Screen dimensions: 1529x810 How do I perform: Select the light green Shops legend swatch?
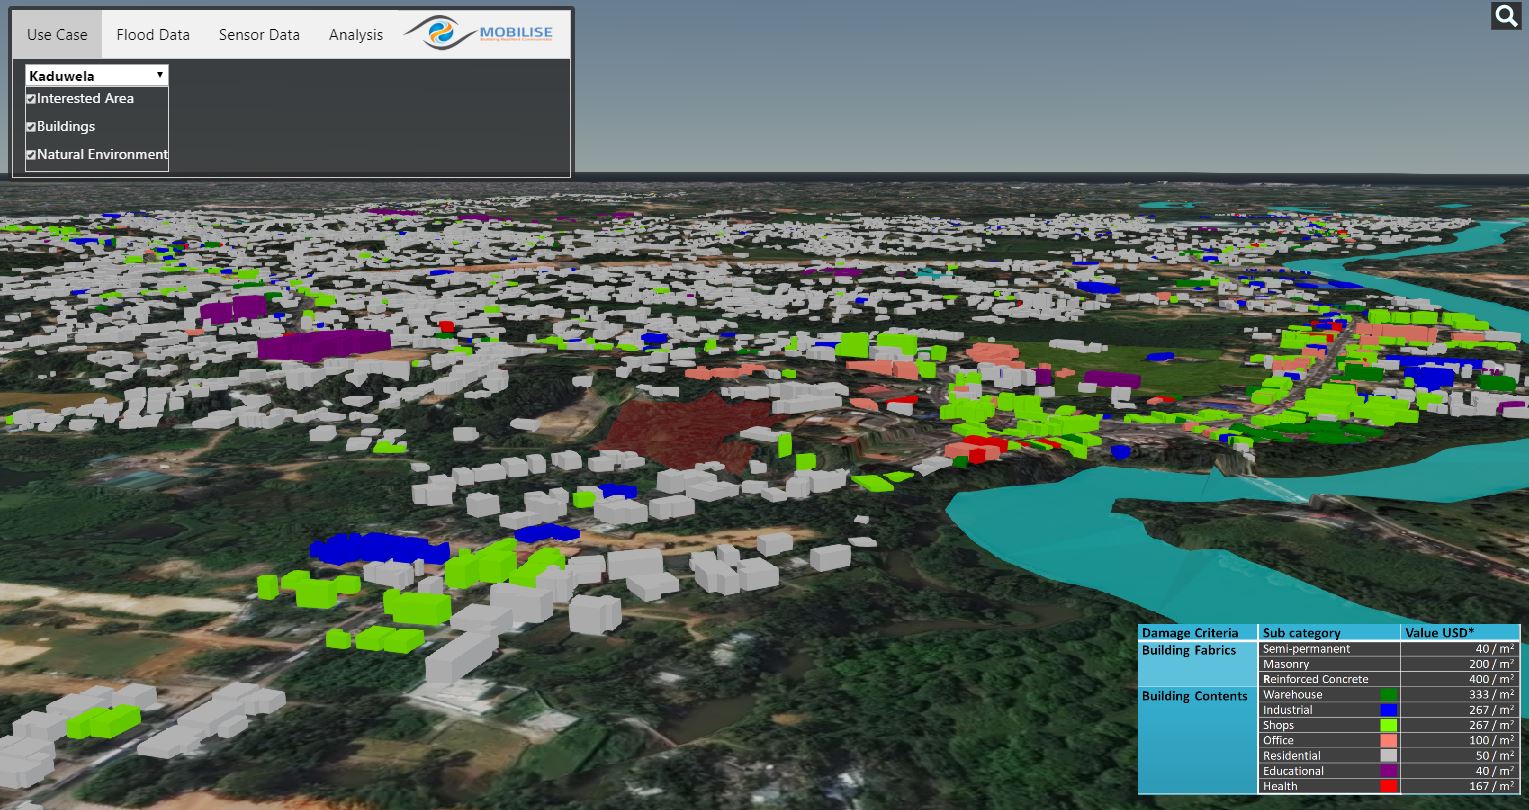click(1388, 725)
